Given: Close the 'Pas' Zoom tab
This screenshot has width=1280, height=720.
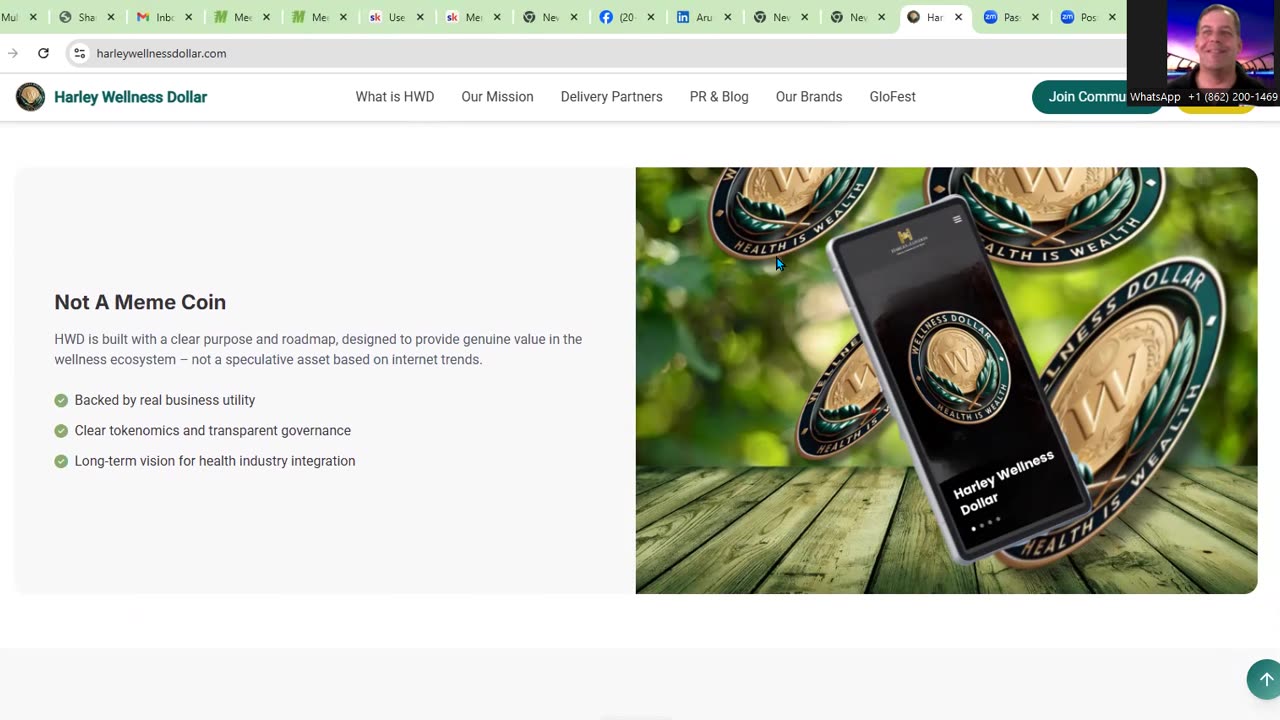Looking at the screenshot, I should coord(1035,17).
